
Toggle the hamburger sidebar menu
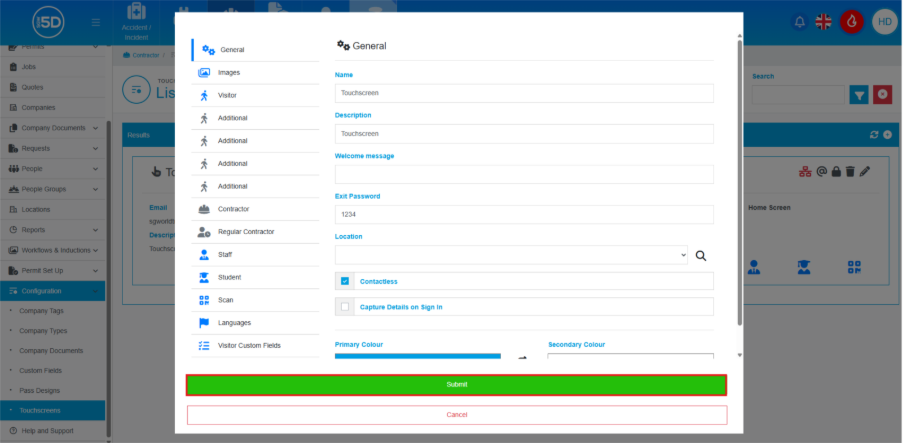(x=96, y=22)
